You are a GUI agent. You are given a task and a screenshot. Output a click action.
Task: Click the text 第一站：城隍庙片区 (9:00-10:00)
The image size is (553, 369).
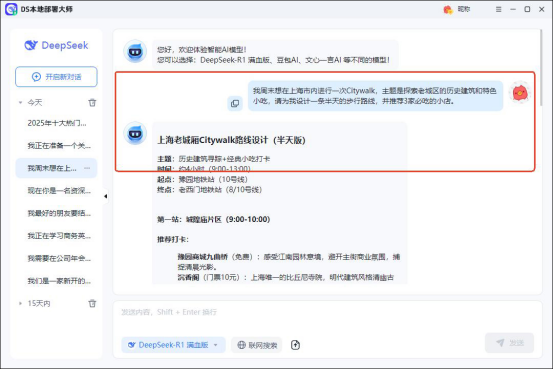(214, 219)
